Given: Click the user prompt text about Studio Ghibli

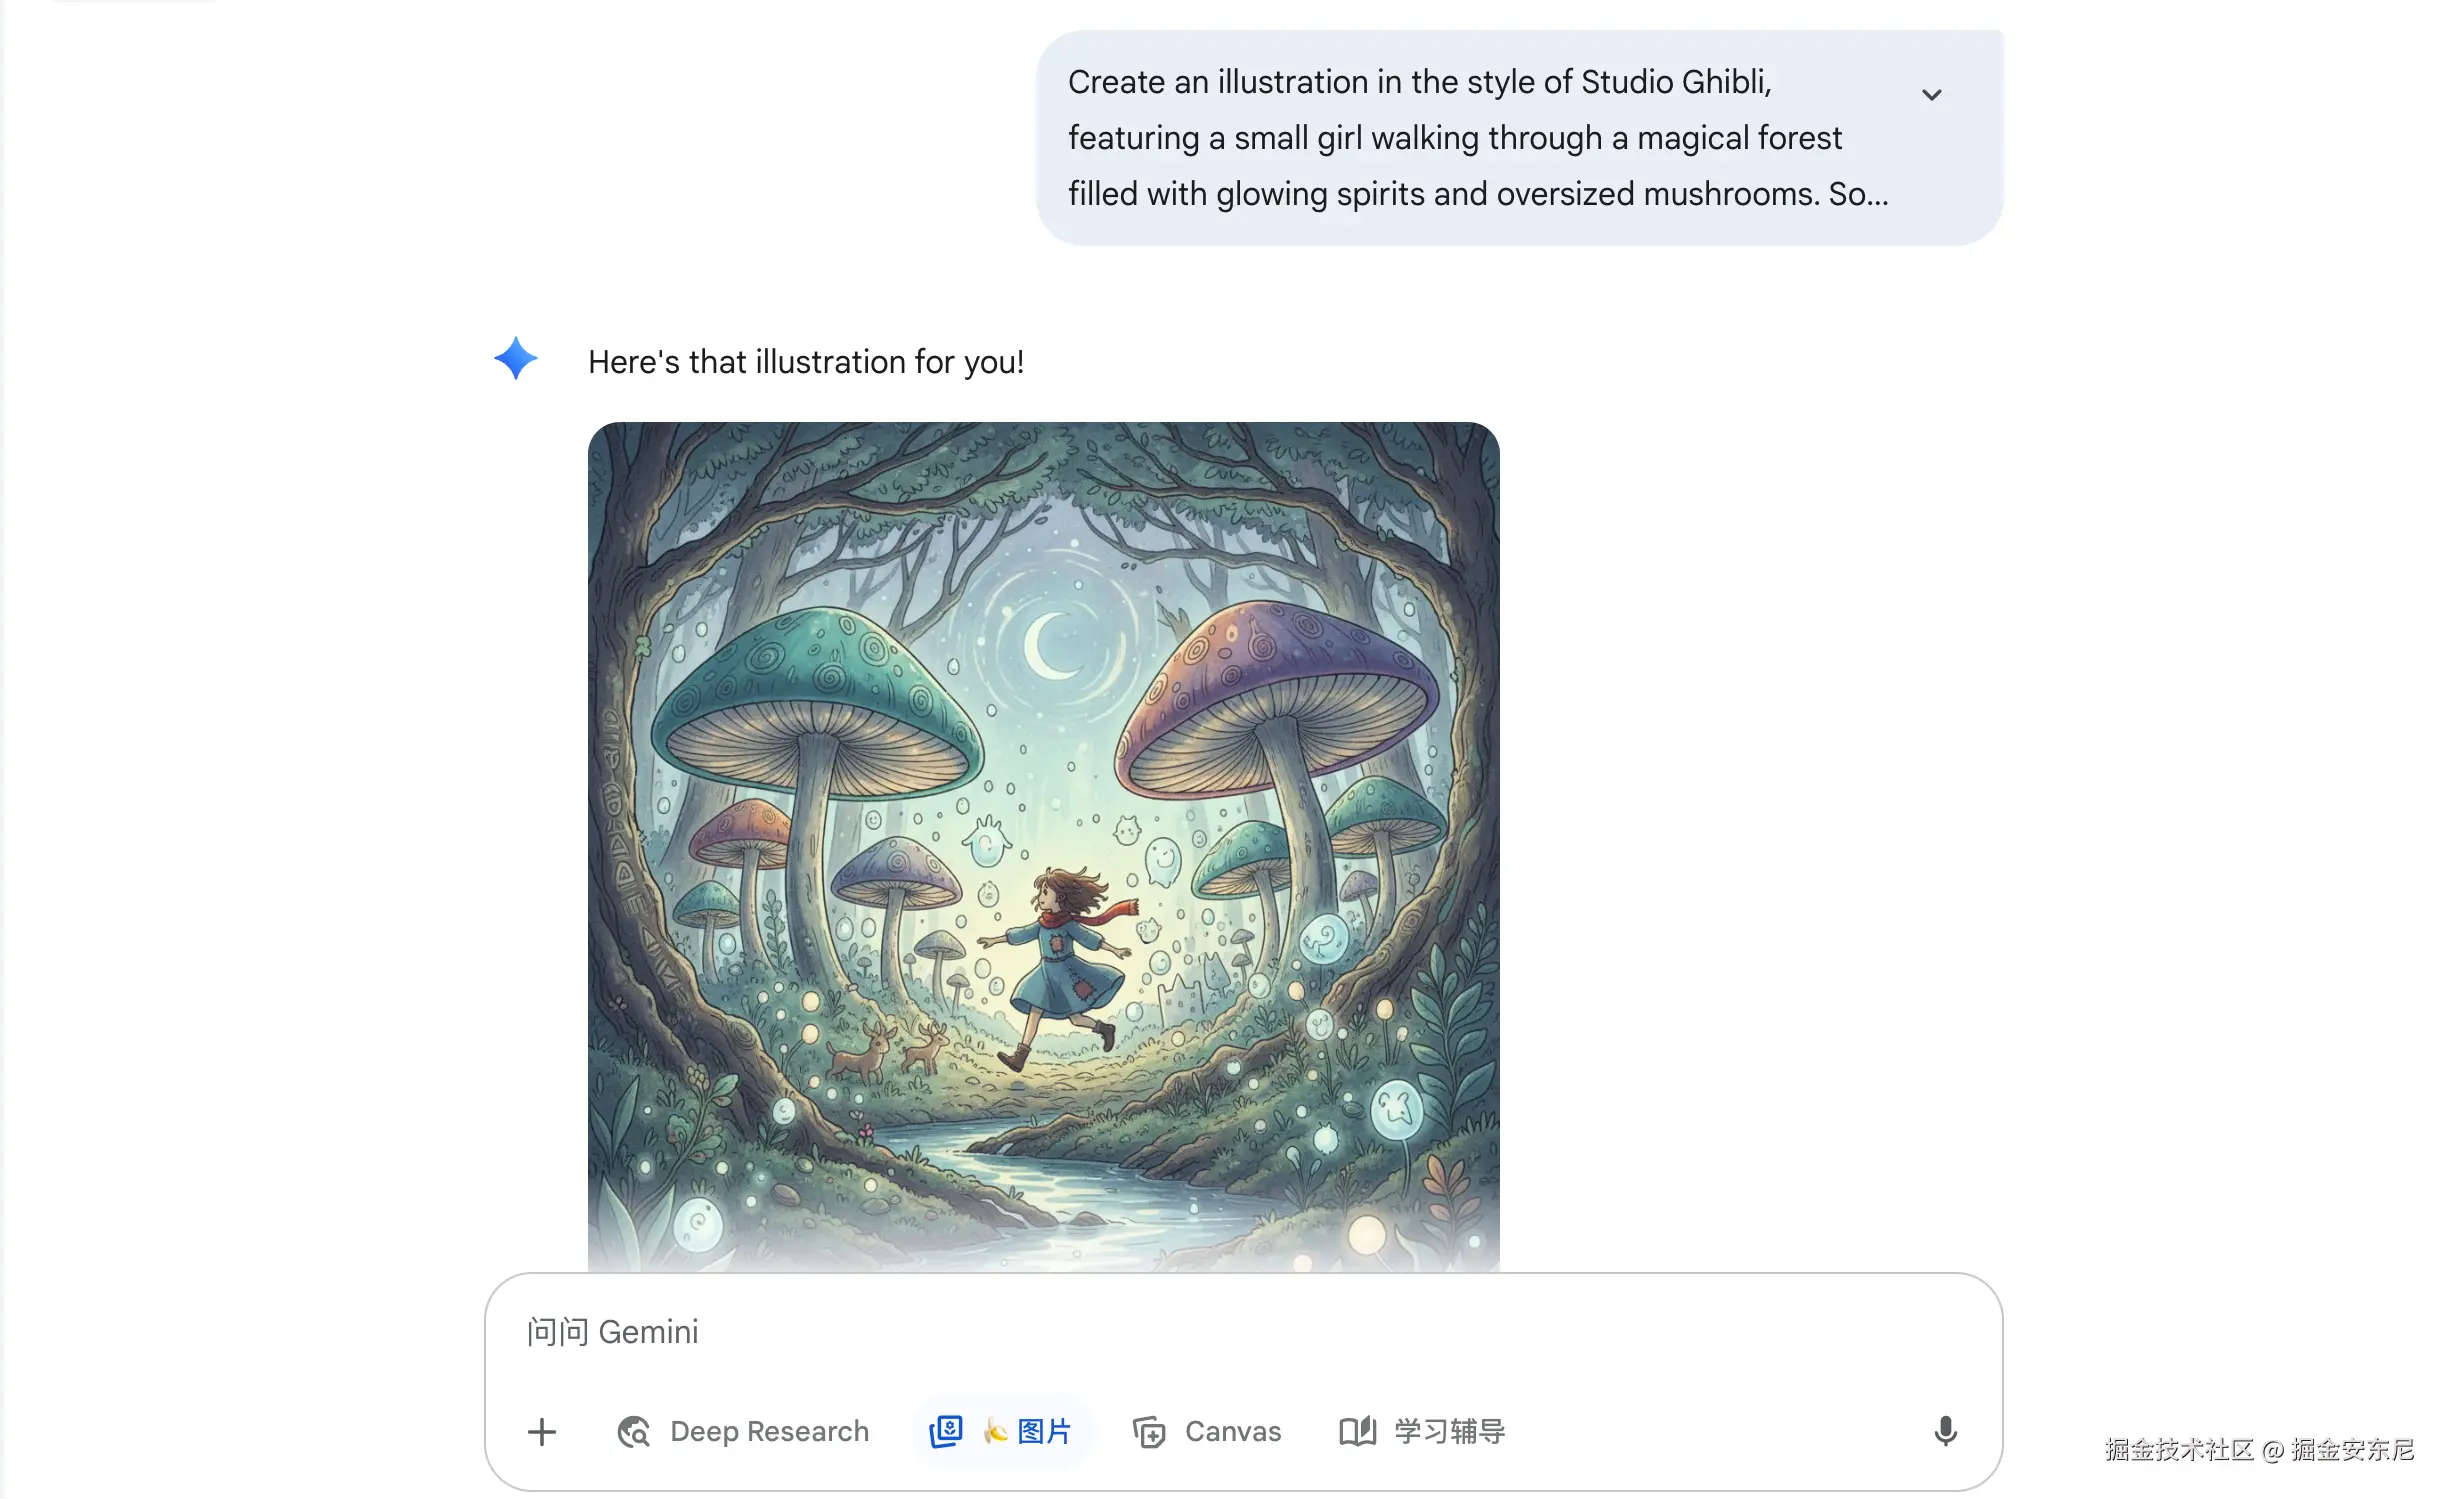Looking at the screenshot, I should [1478, 138].
